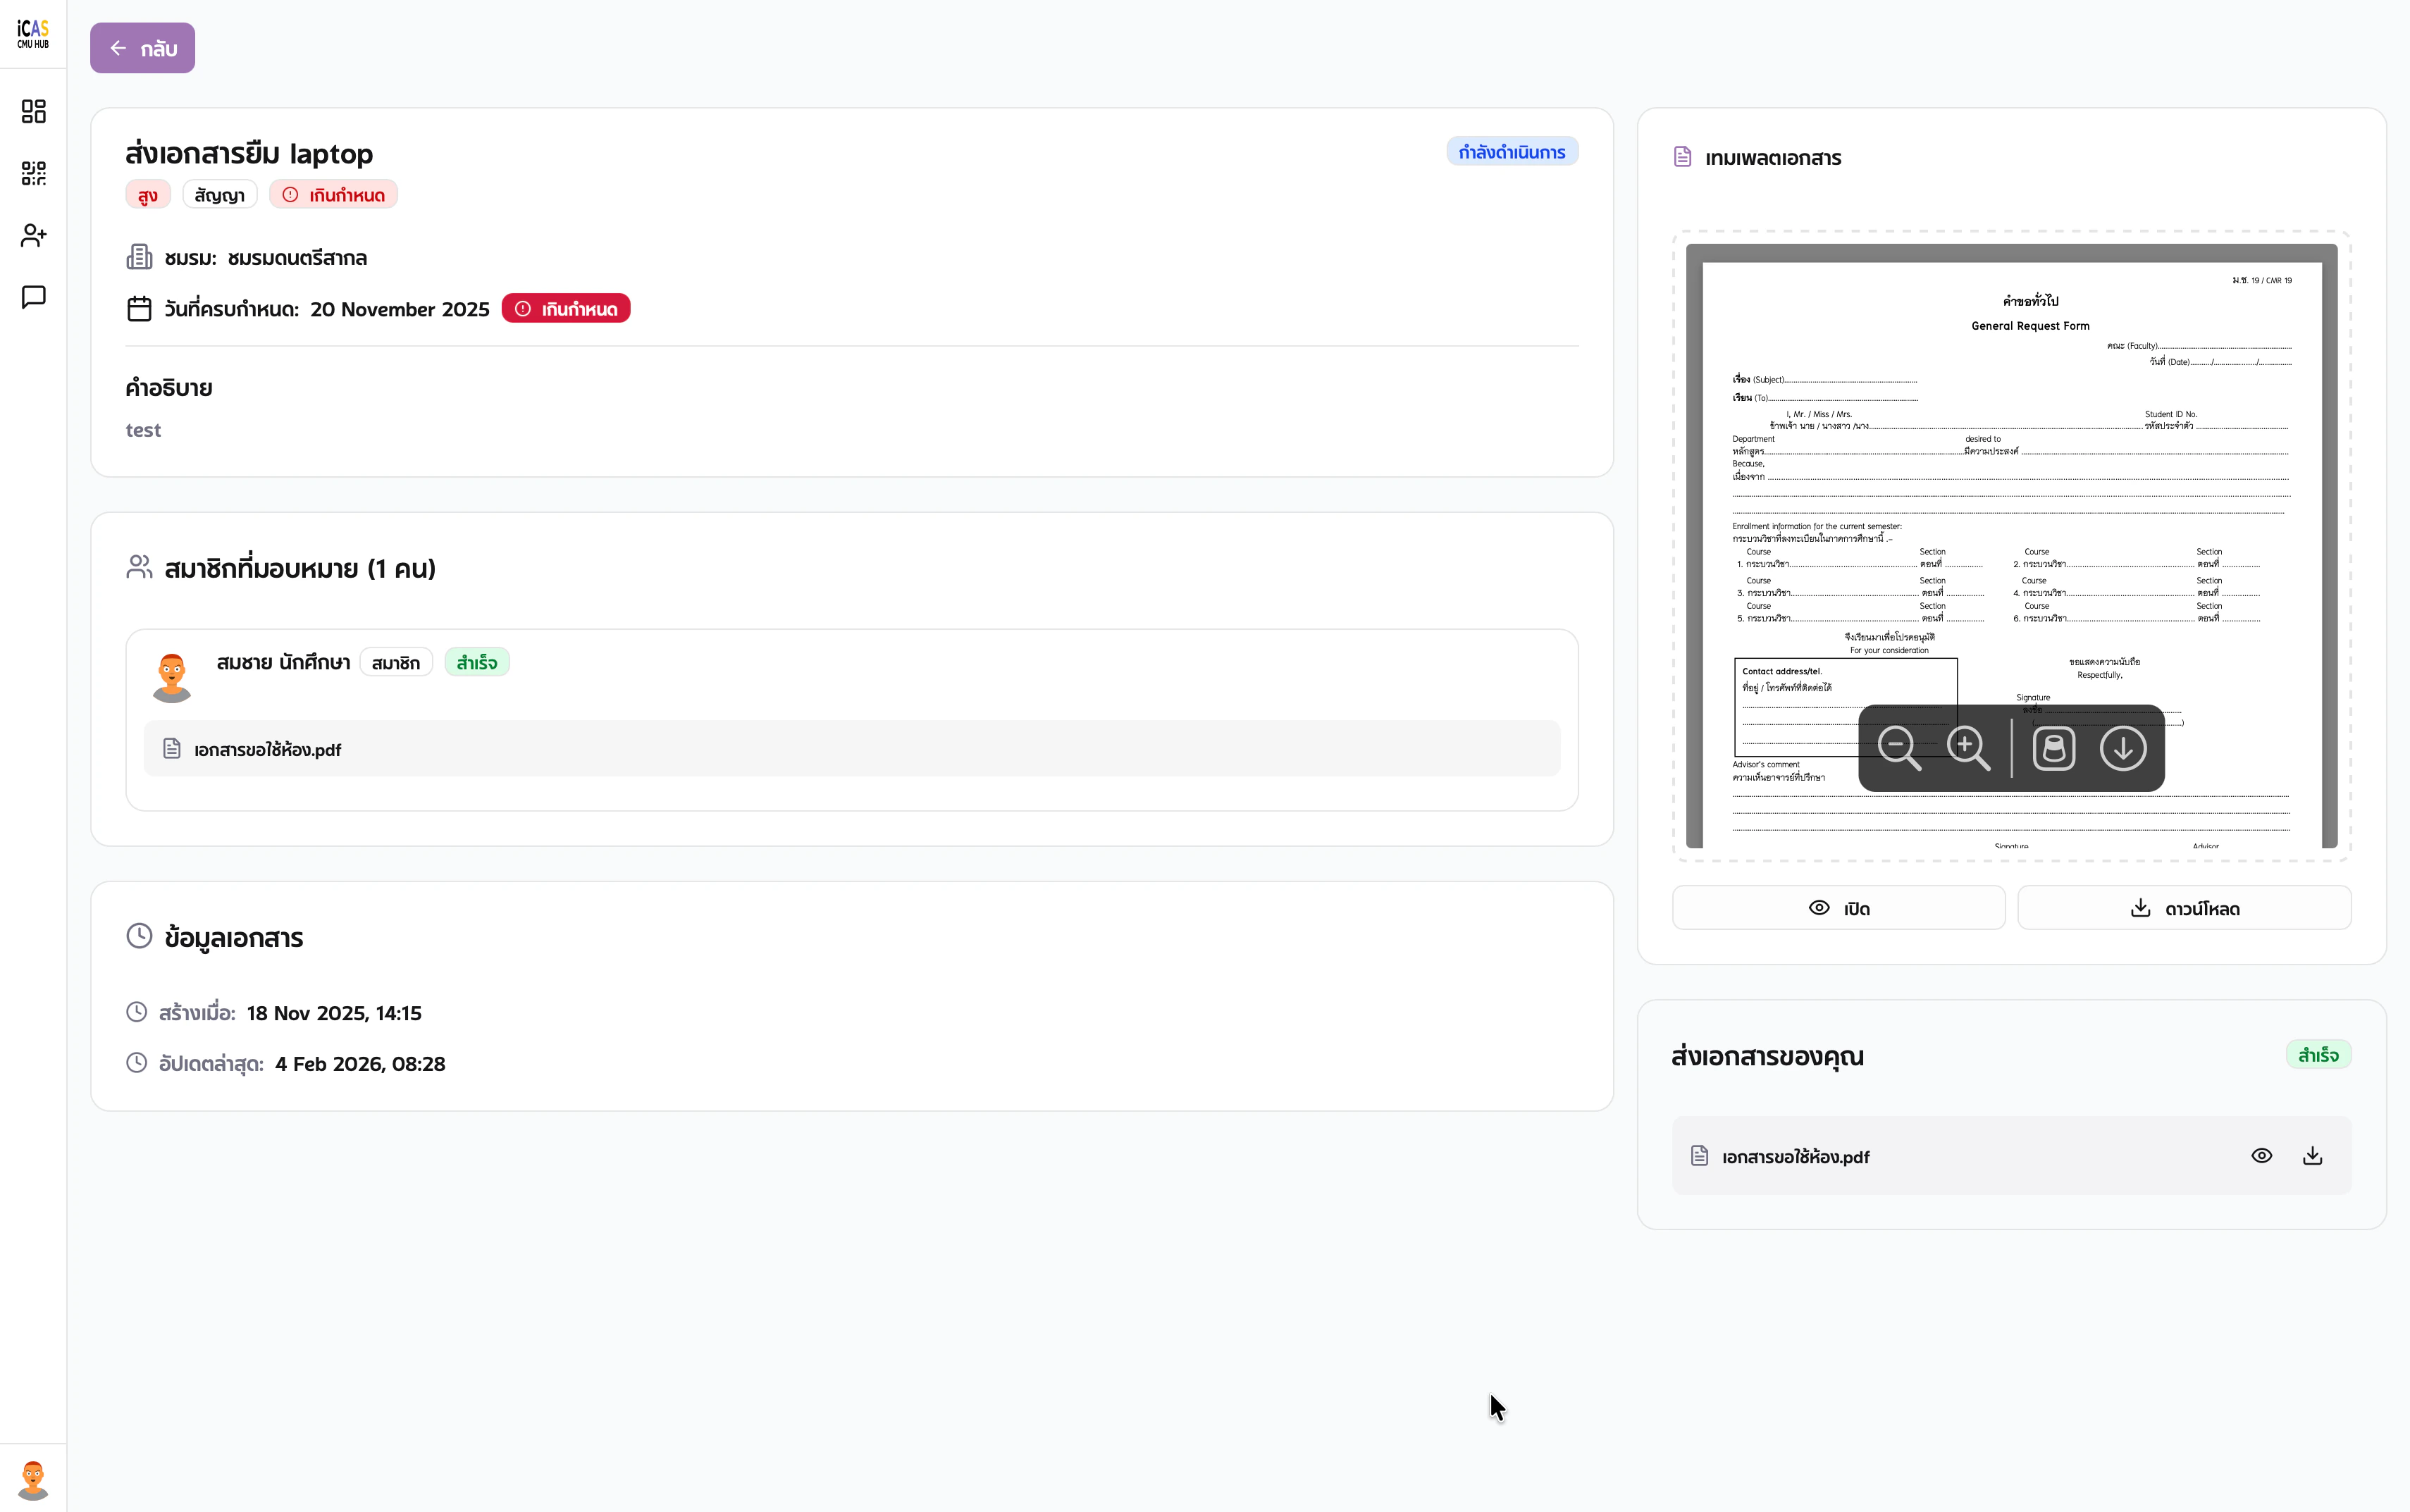Click the สัญญา category tag

[x=220, y=195]
